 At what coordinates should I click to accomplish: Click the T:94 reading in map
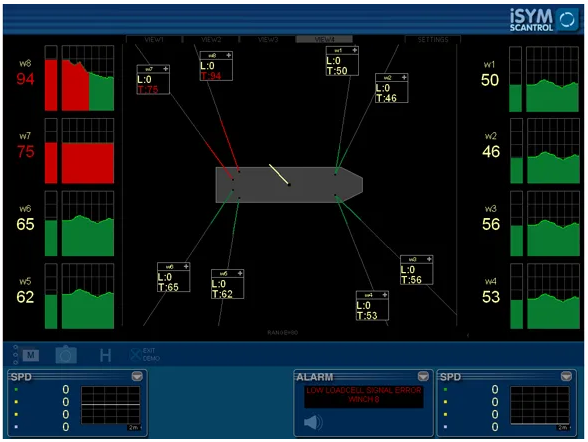(211, 76)
